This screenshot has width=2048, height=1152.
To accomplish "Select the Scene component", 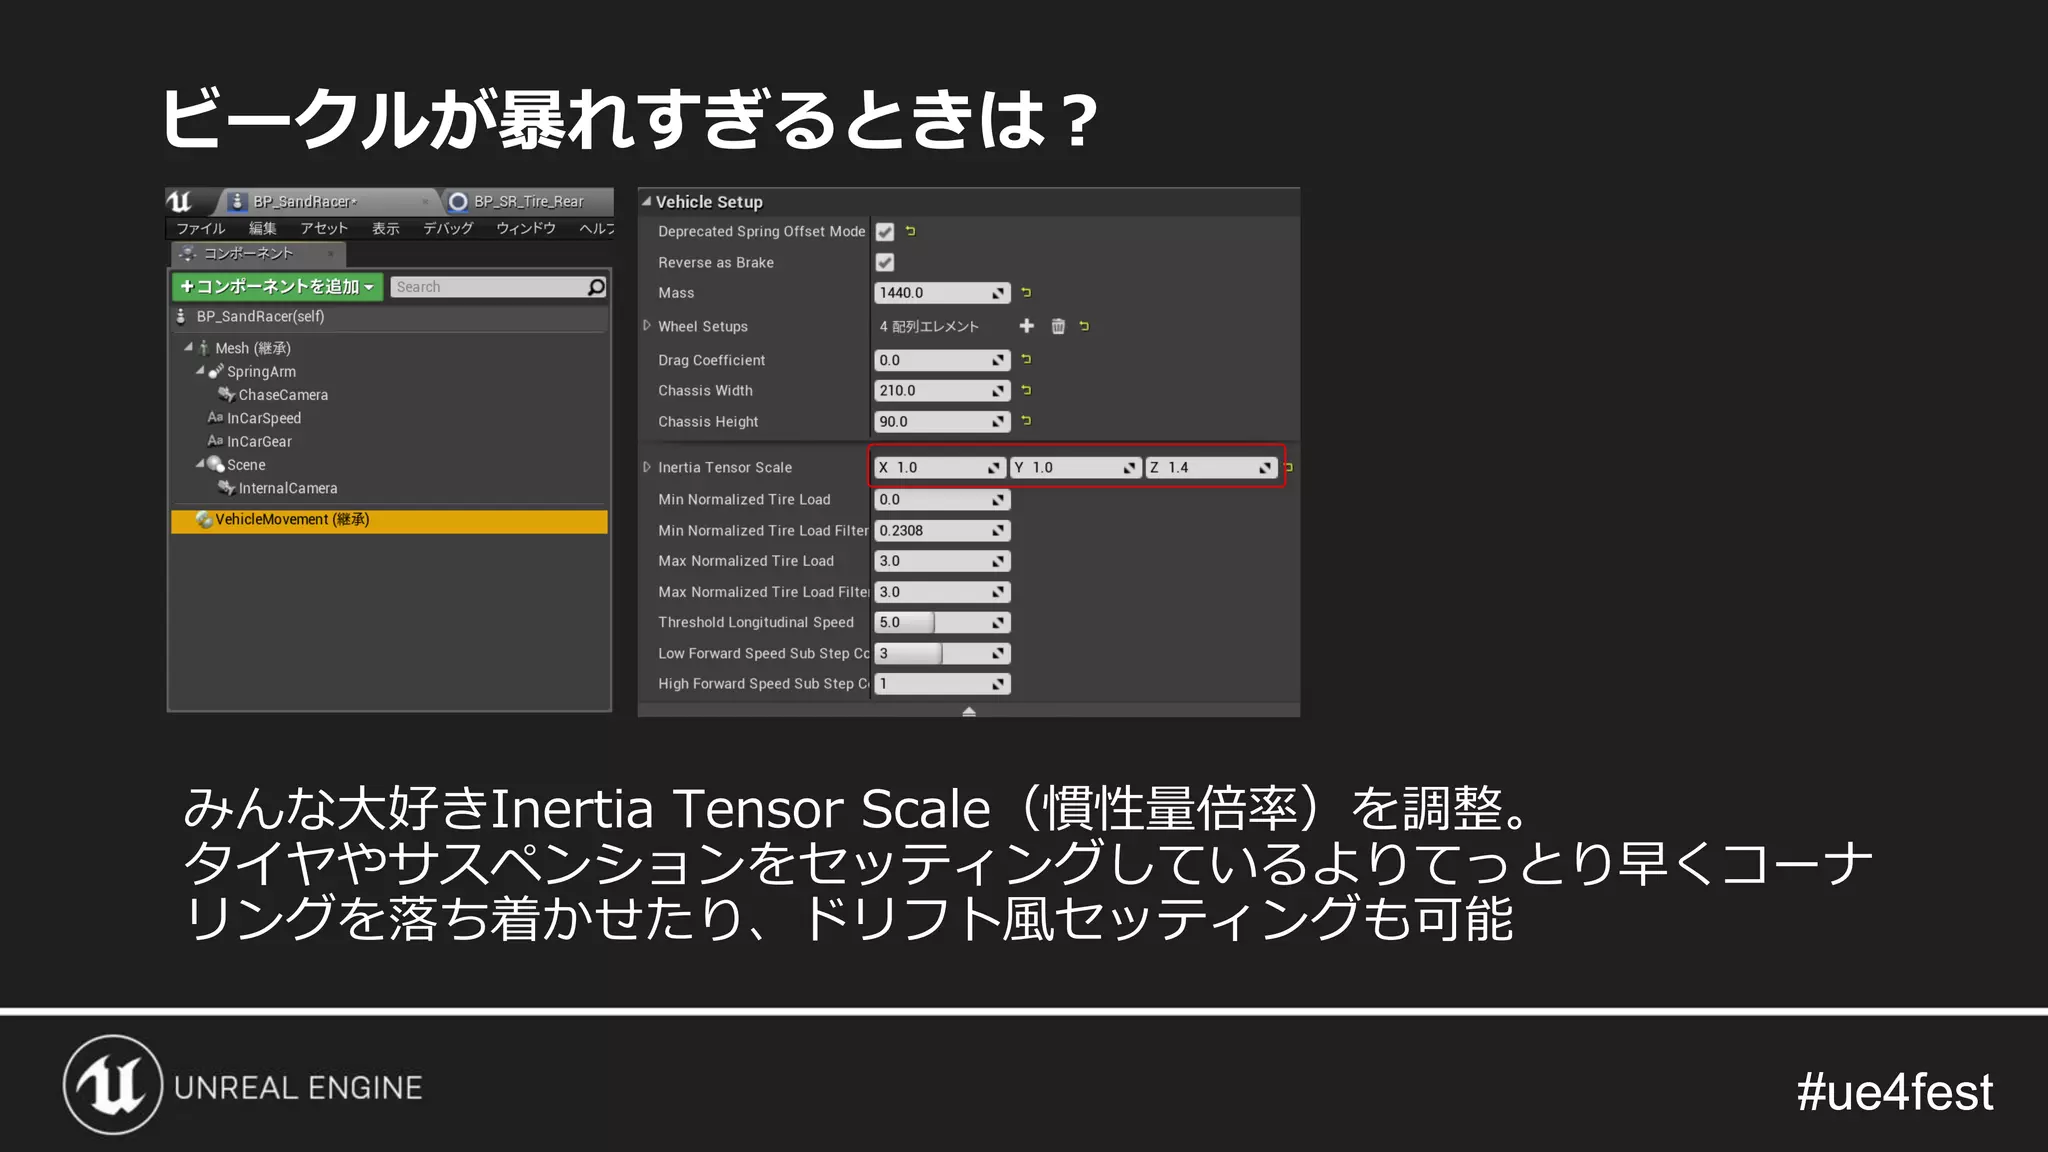I will [246, 465].
